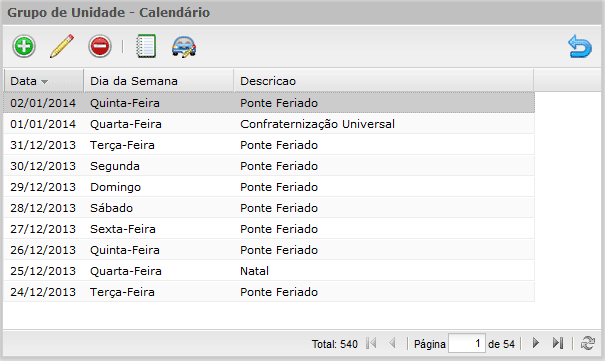
Task: Select the 29/12/2013 Domingo row
Action: point(269,187)
